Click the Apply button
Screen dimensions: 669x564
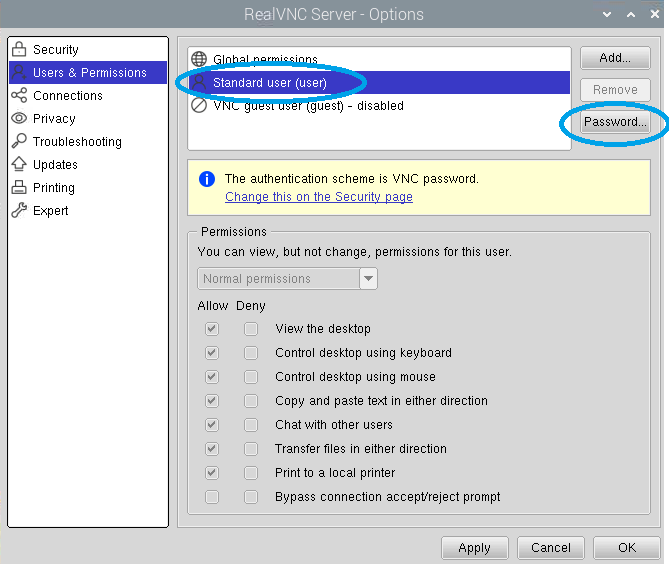click(474, 547)
